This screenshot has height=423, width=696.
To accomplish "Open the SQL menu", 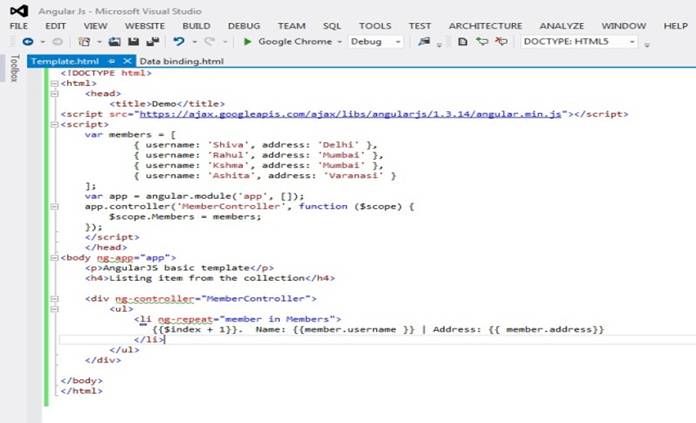I will click(332, 26).
